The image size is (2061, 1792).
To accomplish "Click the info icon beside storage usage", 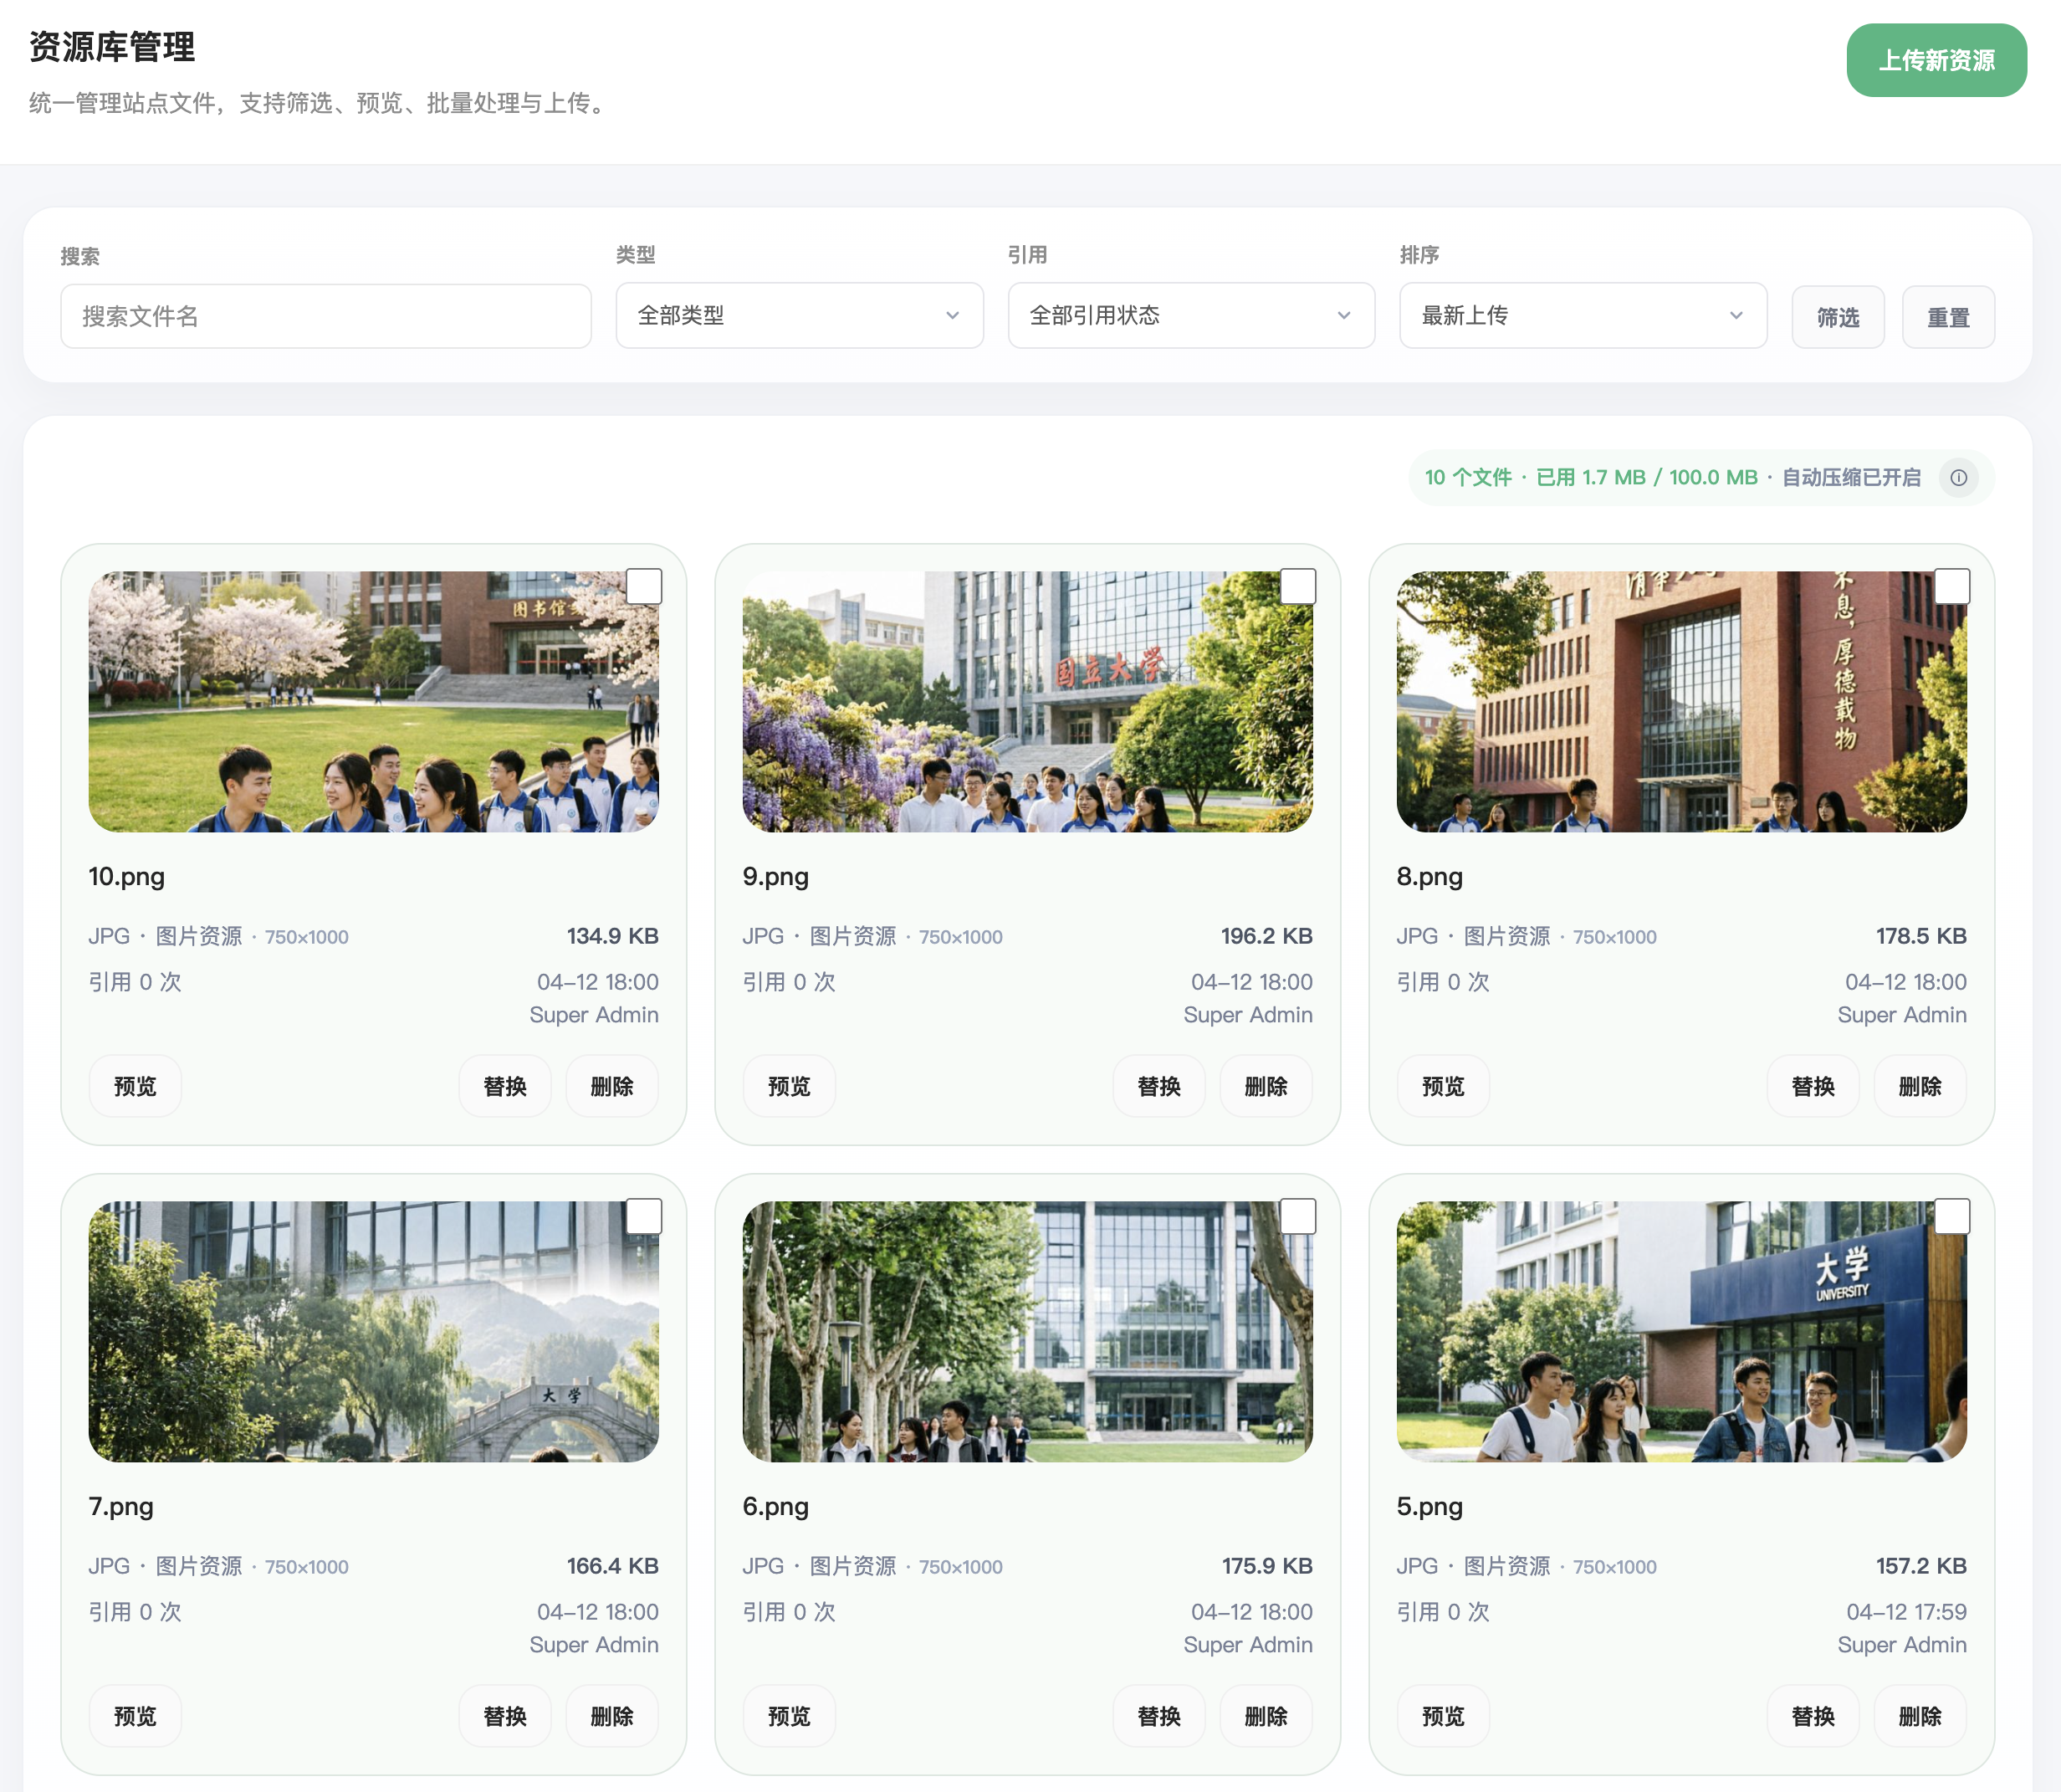I will [1958, 478].
